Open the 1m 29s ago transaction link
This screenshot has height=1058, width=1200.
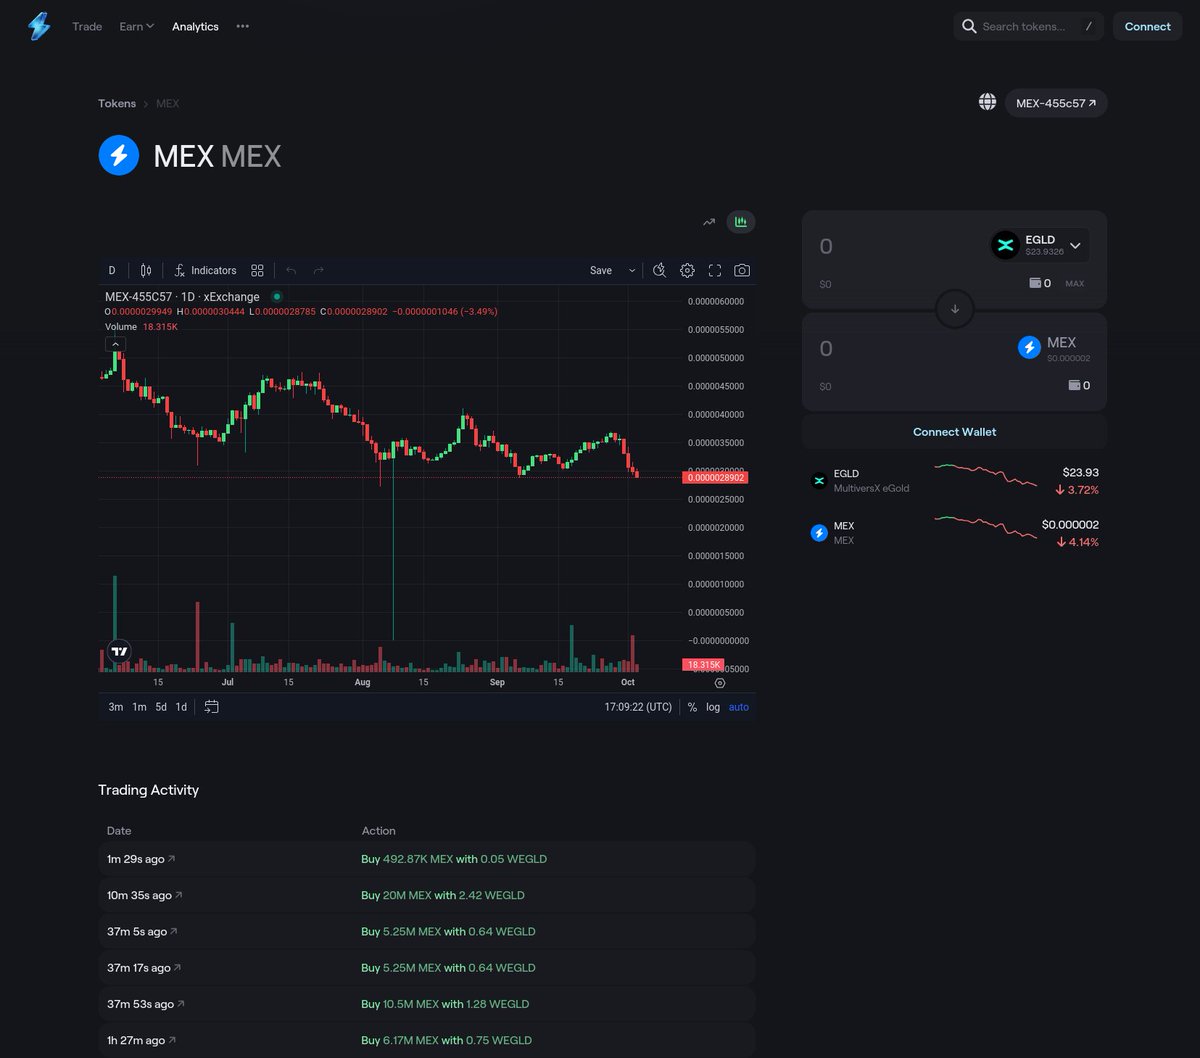[x=141, y=859]
